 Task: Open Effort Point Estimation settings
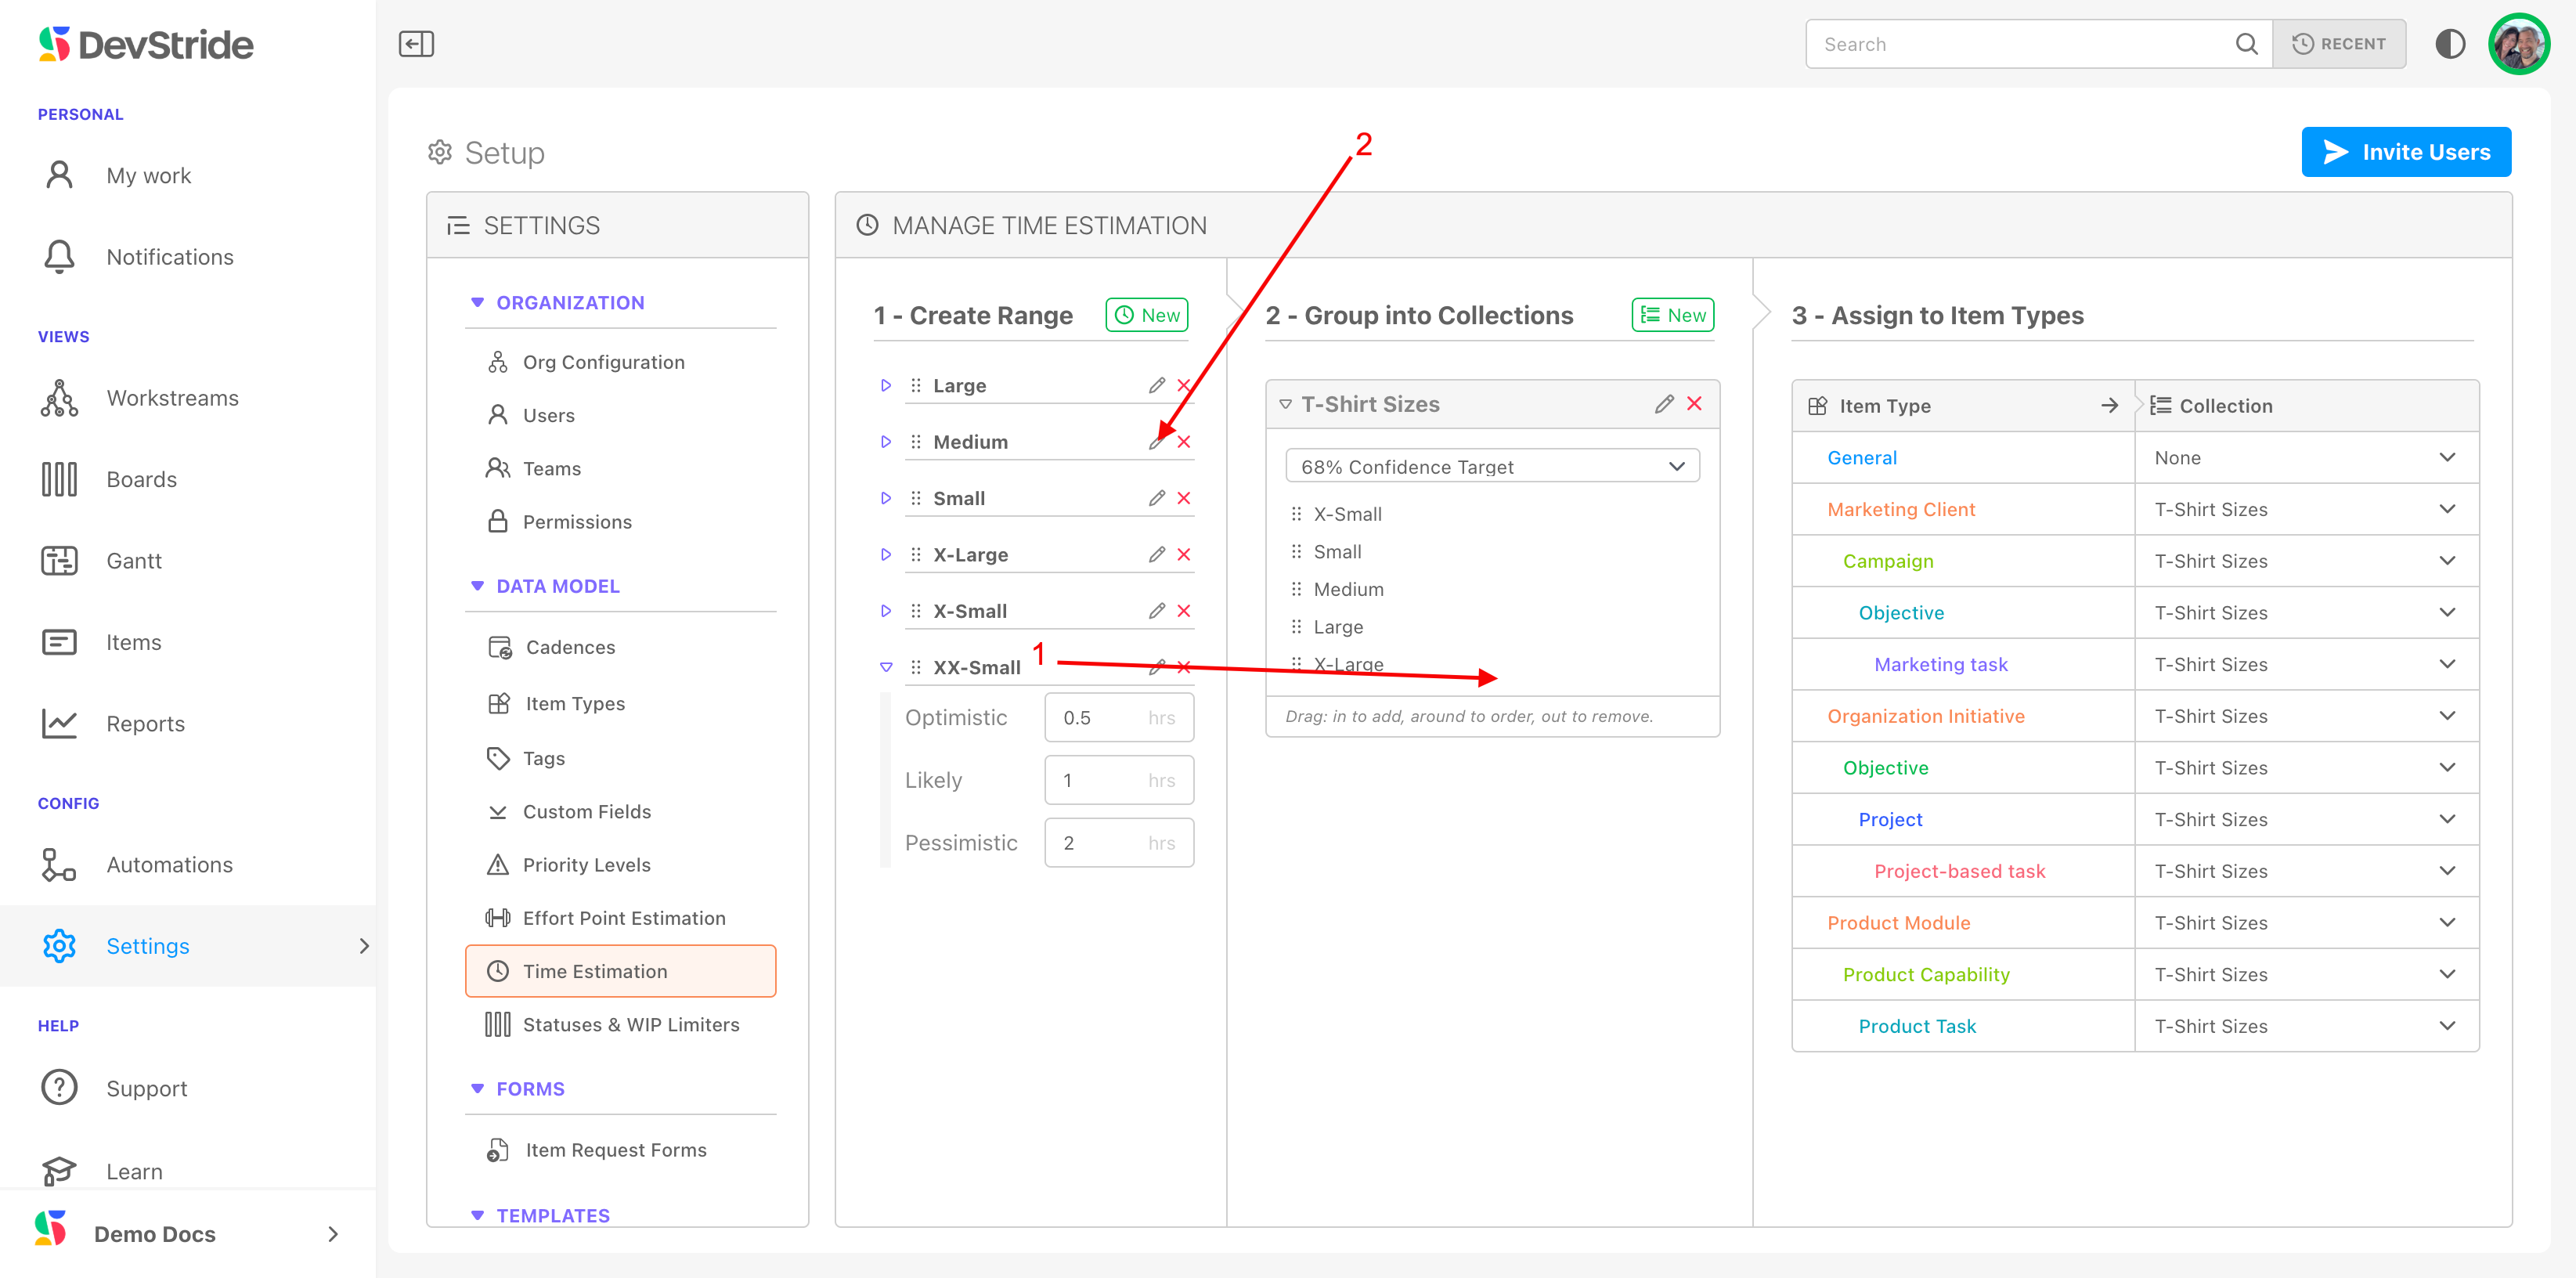tap(623, 918)
